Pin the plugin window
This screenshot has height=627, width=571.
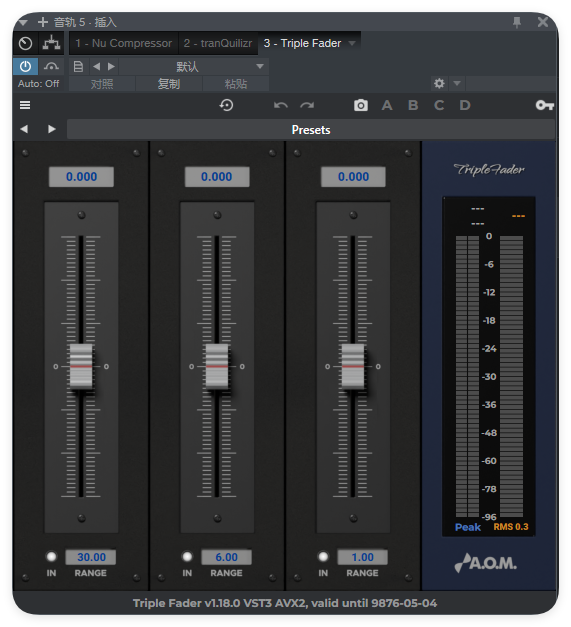coord(517,22)
